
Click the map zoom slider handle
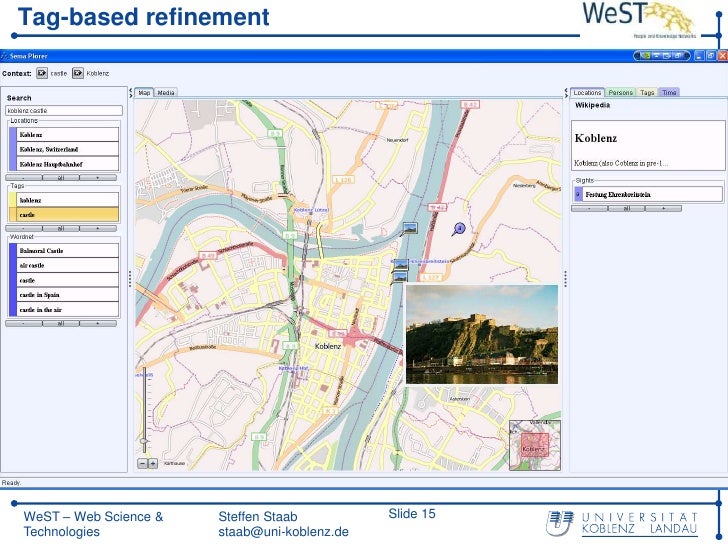coord(144,441)
